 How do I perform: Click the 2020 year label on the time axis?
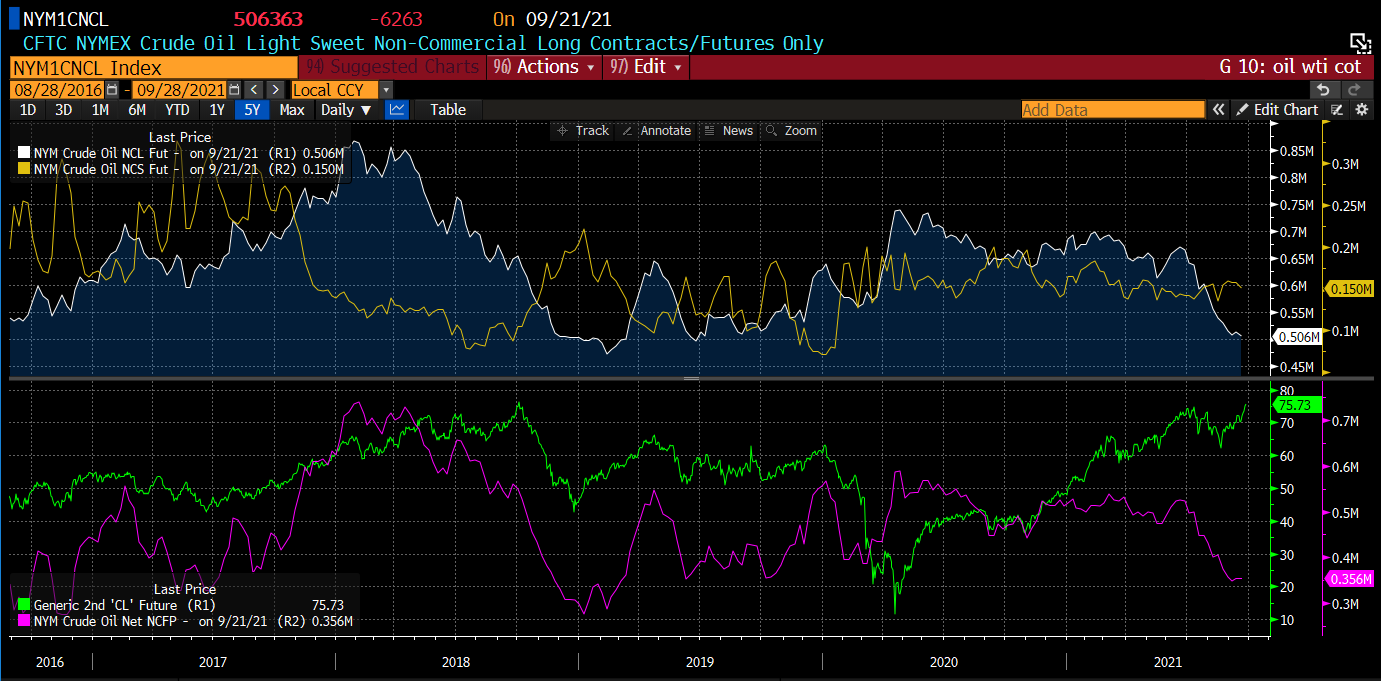(x=943, y=662)
